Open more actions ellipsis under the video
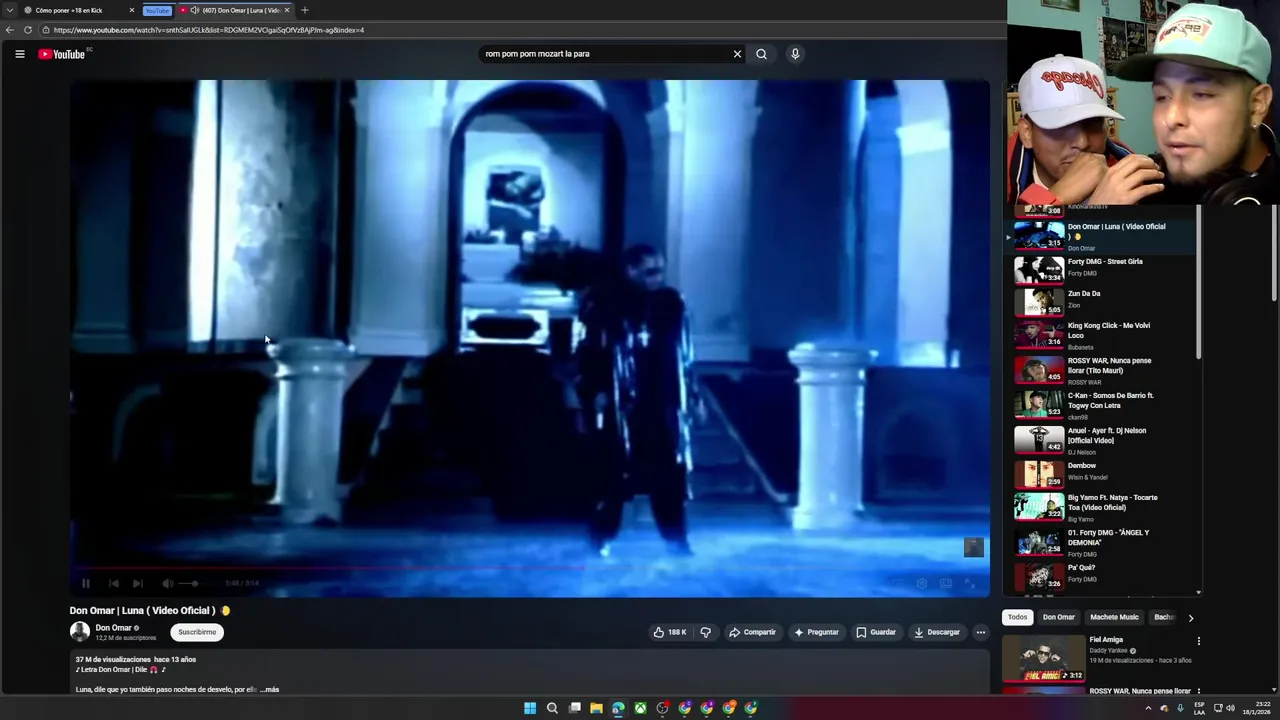The image size is (1280, 720). 980,632
